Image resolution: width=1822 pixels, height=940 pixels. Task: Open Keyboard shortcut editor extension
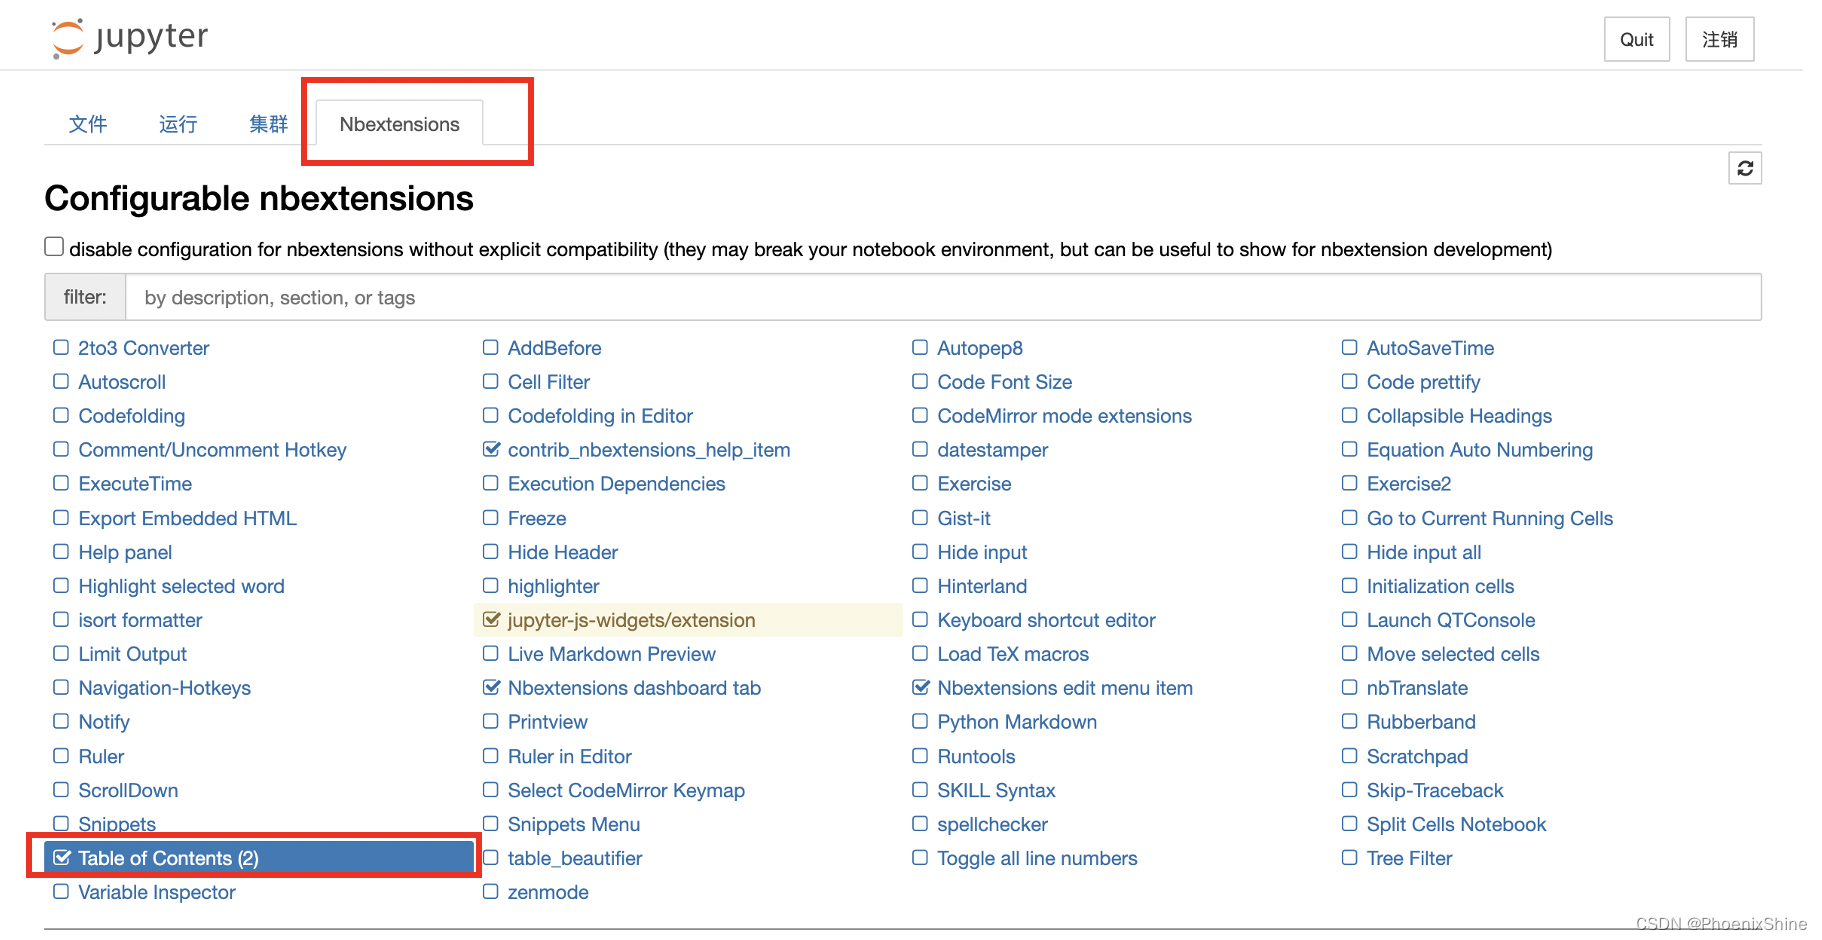click(x=1046, y=620)
